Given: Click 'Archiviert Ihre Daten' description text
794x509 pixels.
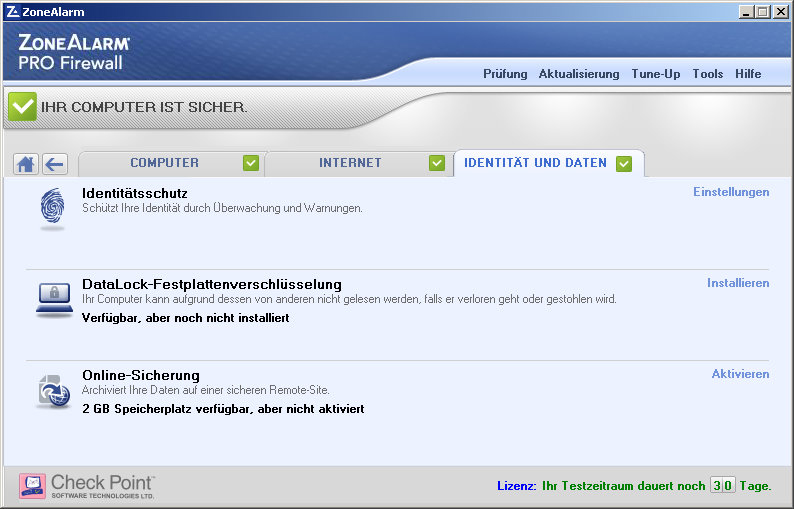Looking at the screenshot, I should click(206, 390).
